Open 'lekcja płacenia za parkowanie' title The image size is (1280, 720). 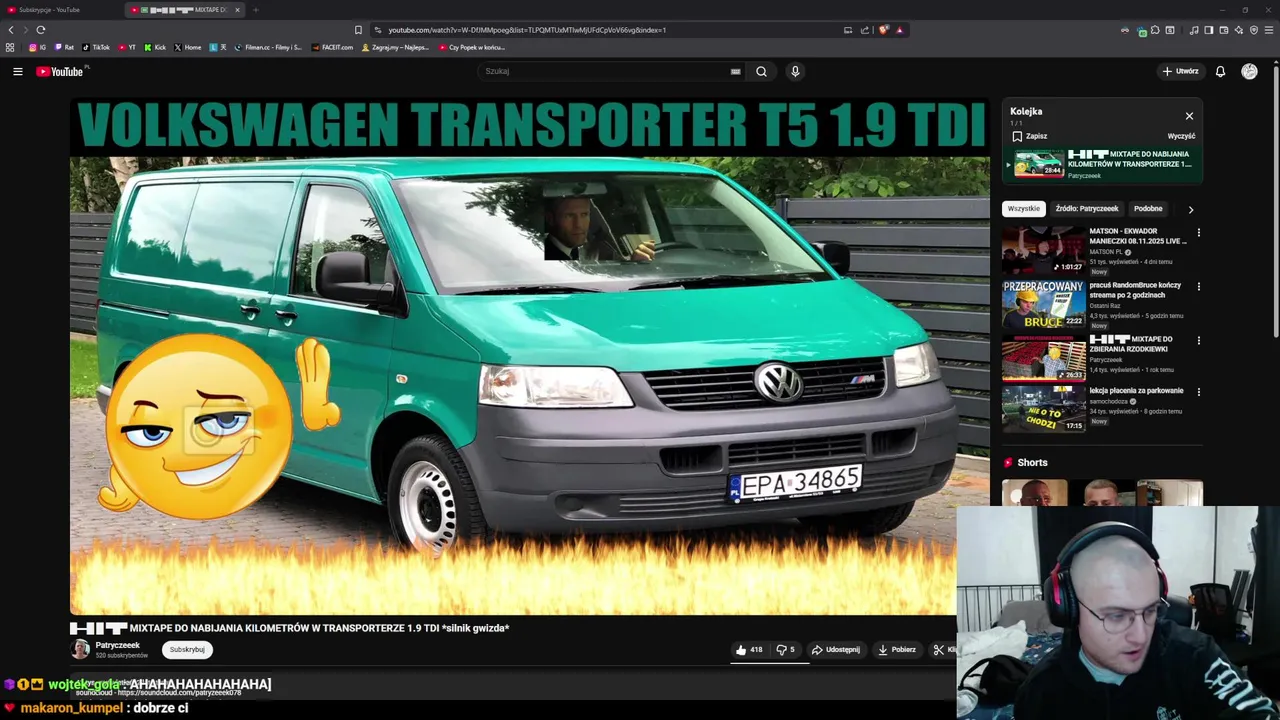click(1136, 391)
